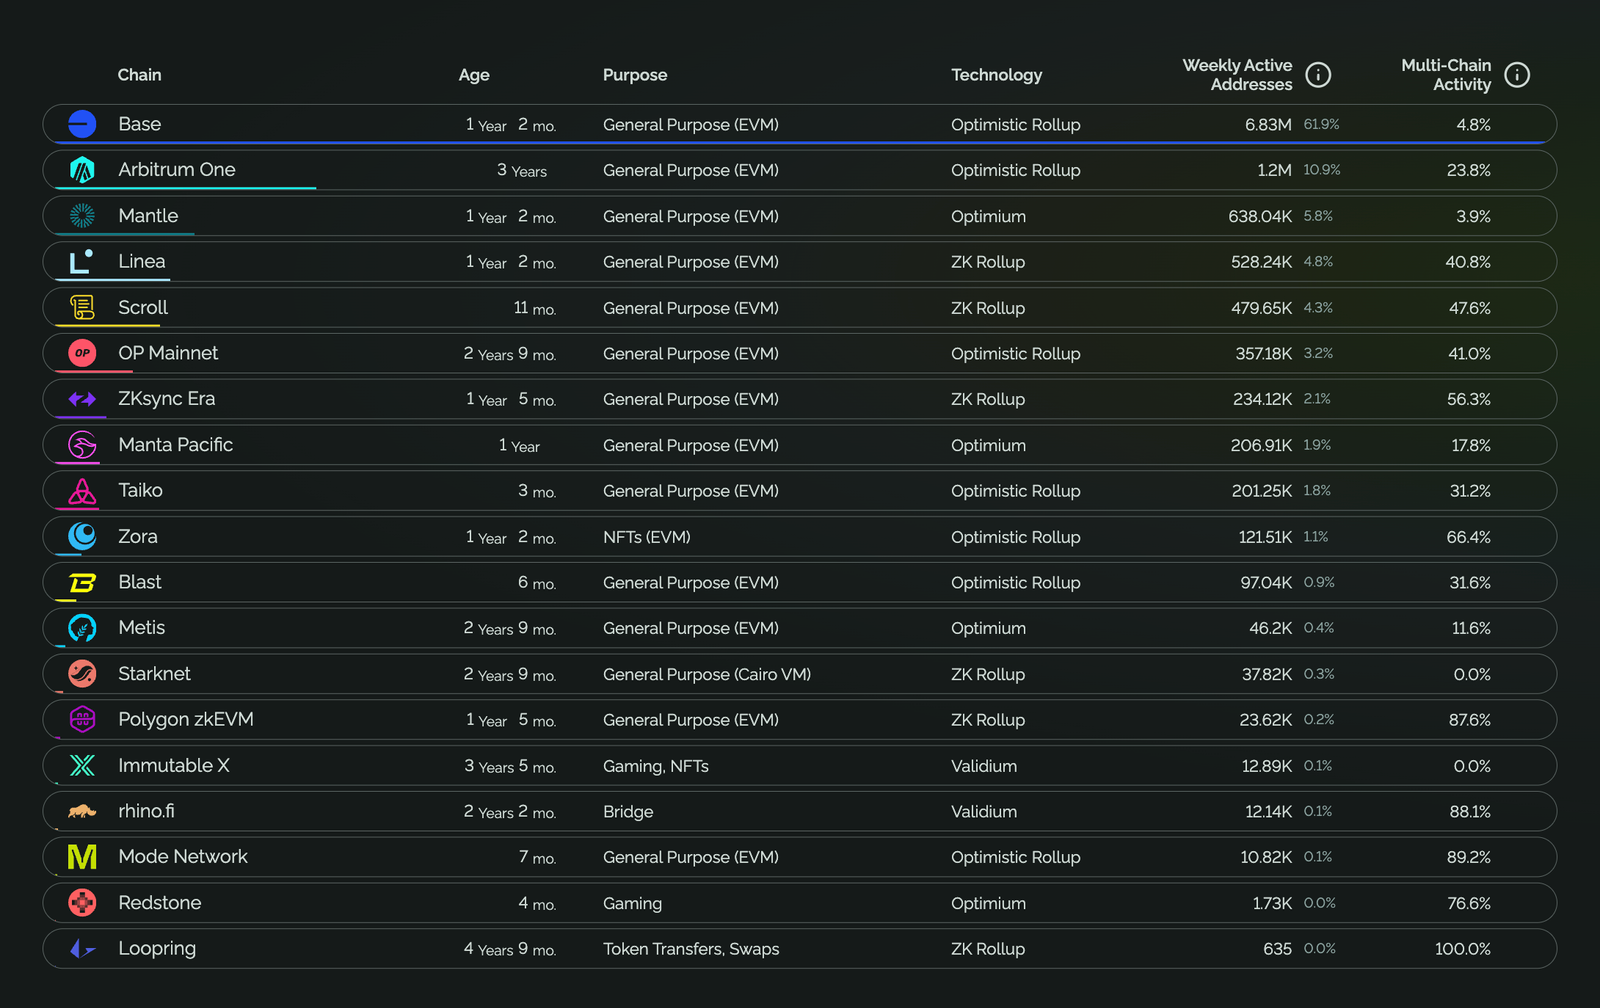Click Starknet's General Purpose (Cairo VM) cell

(x=707, y=675)
